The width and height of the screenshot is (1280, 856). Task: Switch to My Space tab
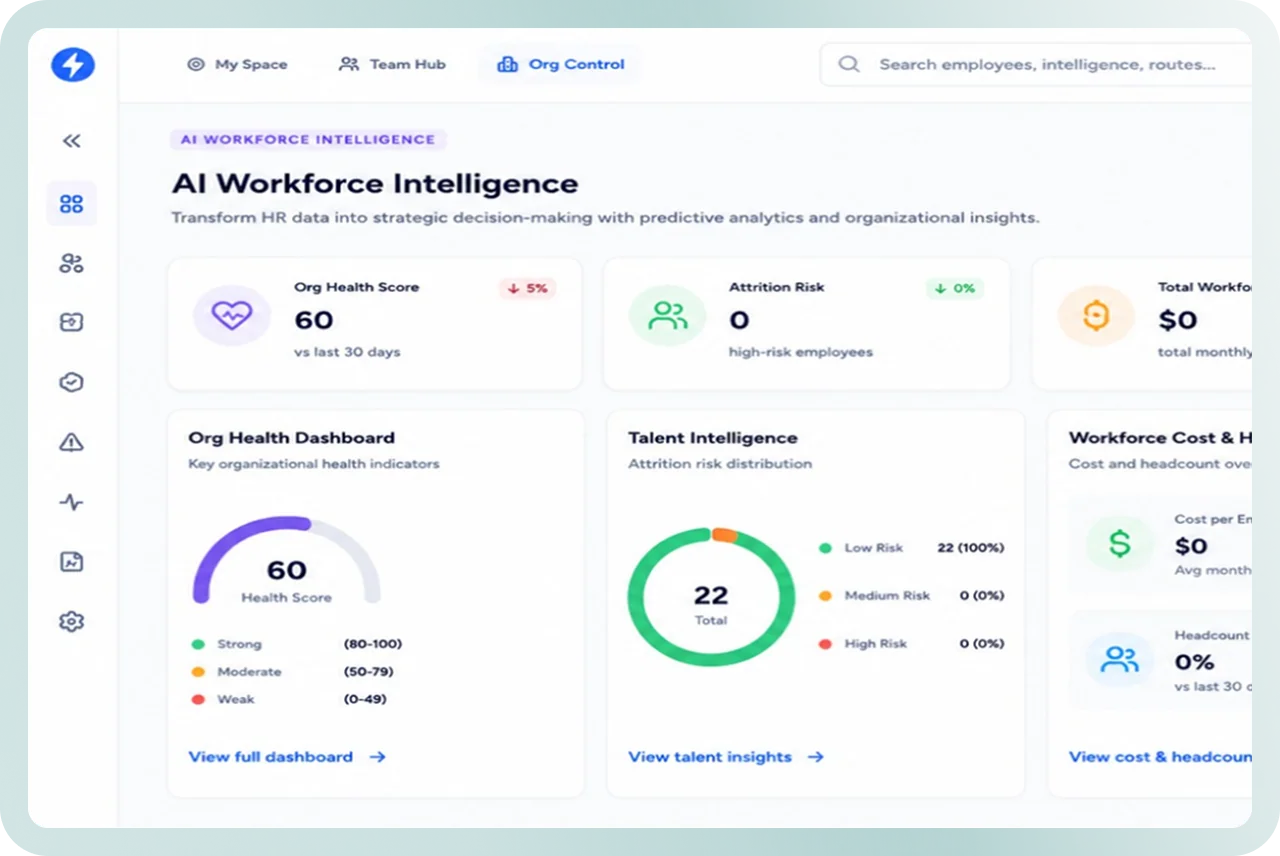point(237,64)
